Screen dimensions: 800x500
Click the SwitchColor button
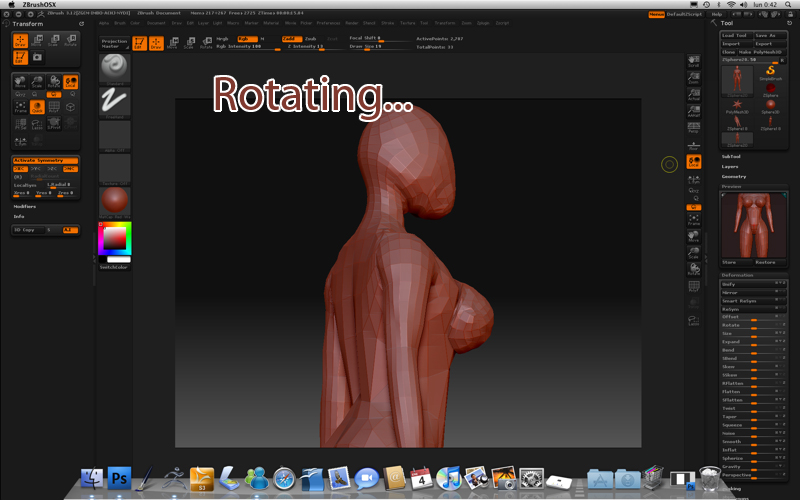(x=114, y=267)
